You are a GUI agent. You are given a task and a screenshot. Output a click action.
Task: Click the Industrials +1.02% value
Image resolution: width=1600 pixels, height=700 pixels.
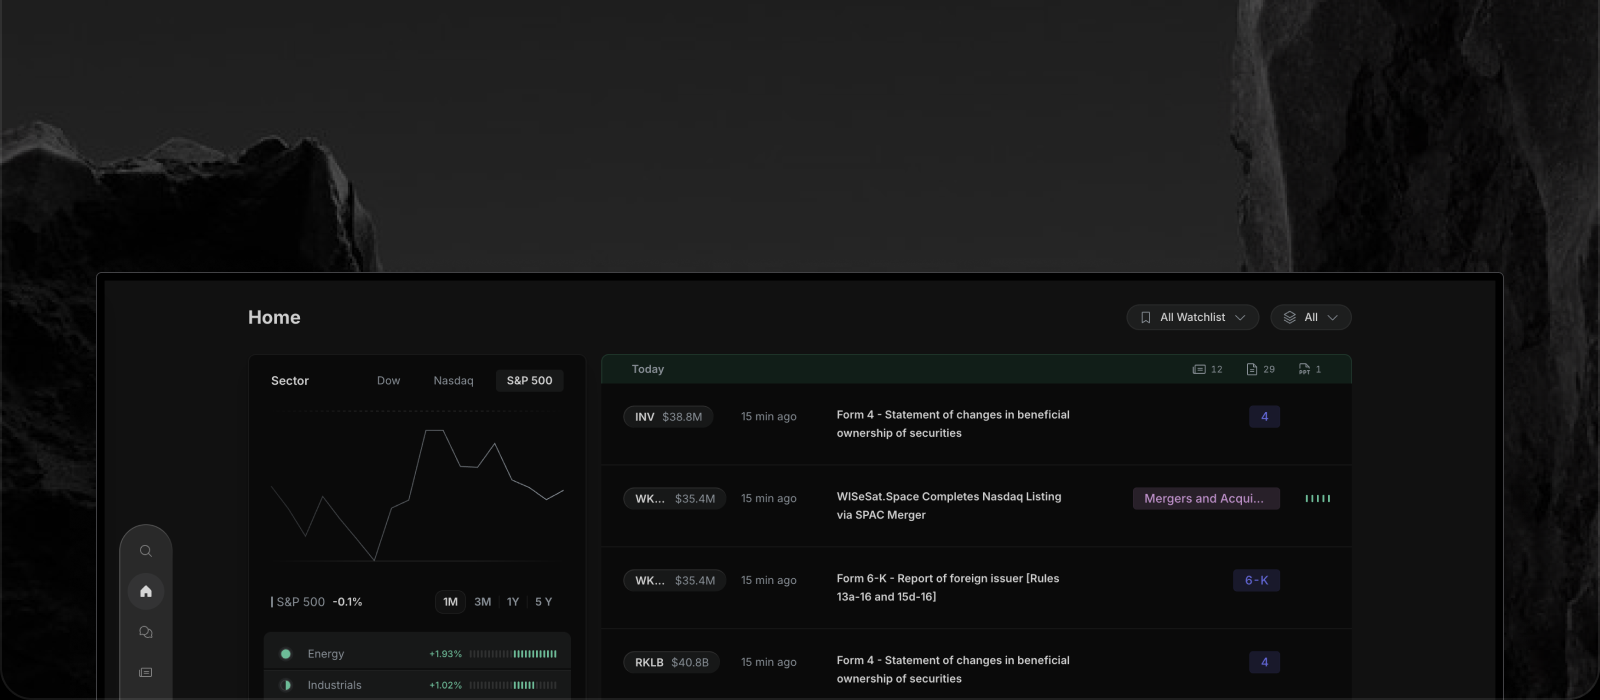point(445,685)
